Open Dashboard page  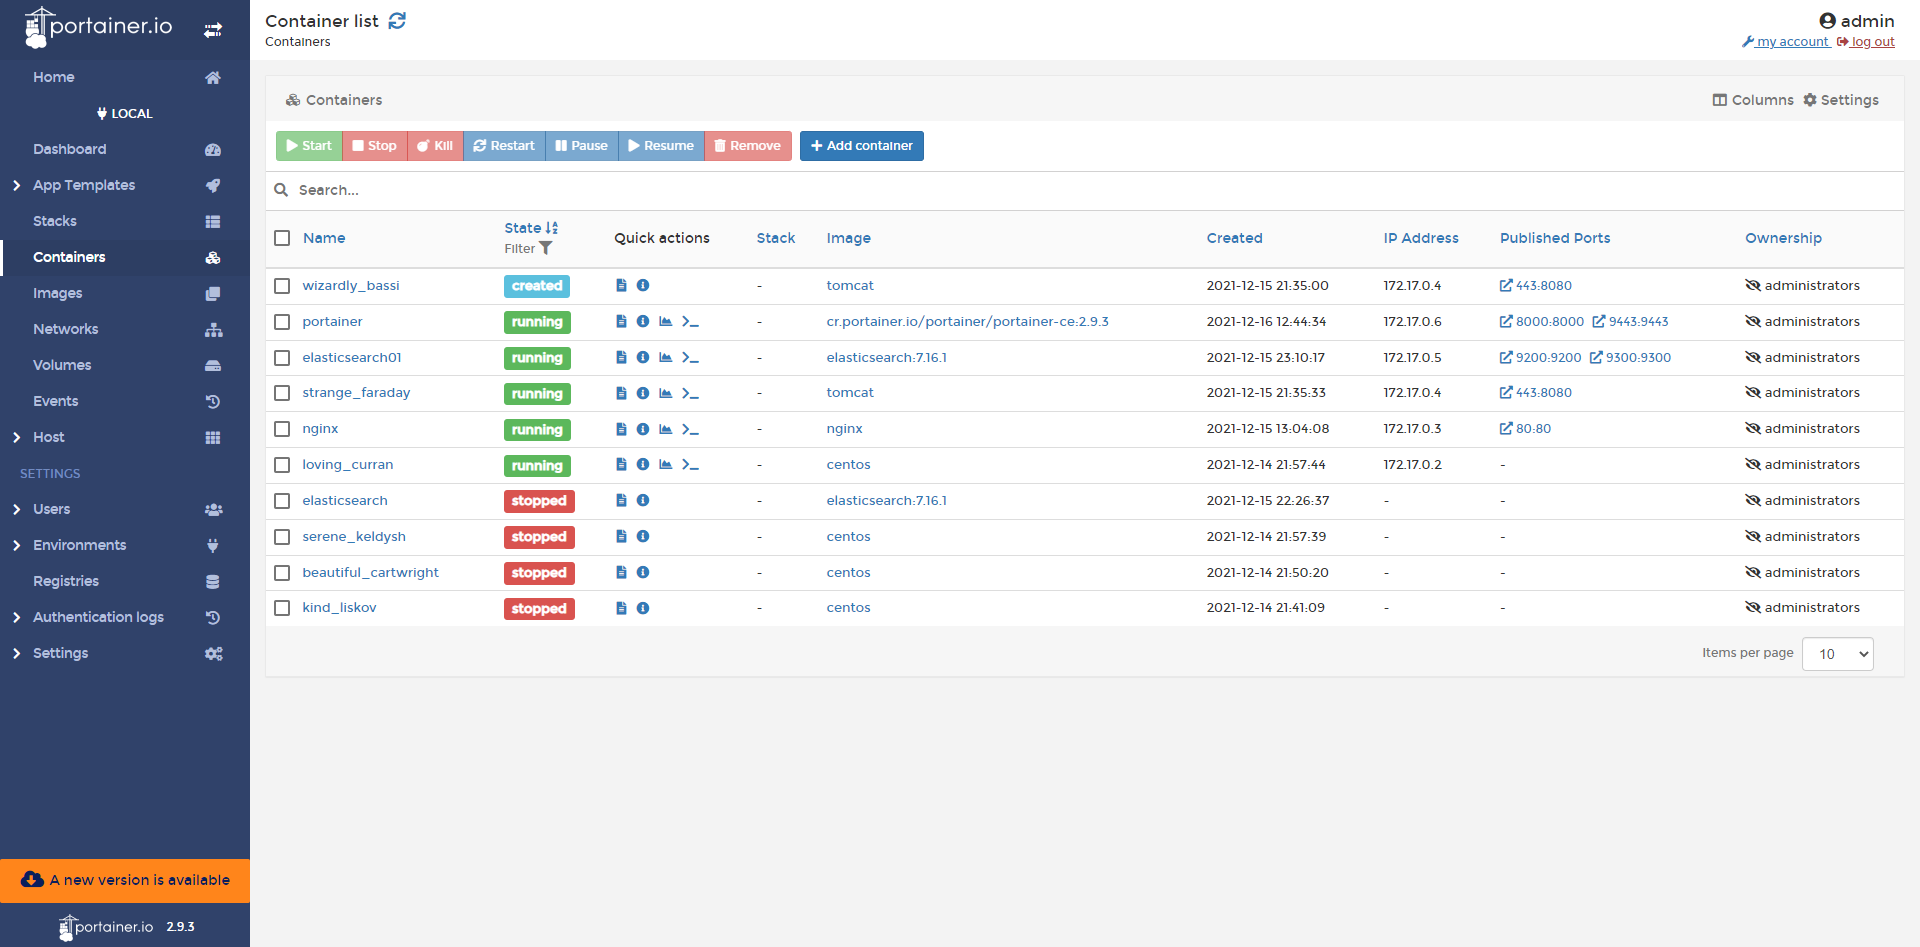pos(69,149)
